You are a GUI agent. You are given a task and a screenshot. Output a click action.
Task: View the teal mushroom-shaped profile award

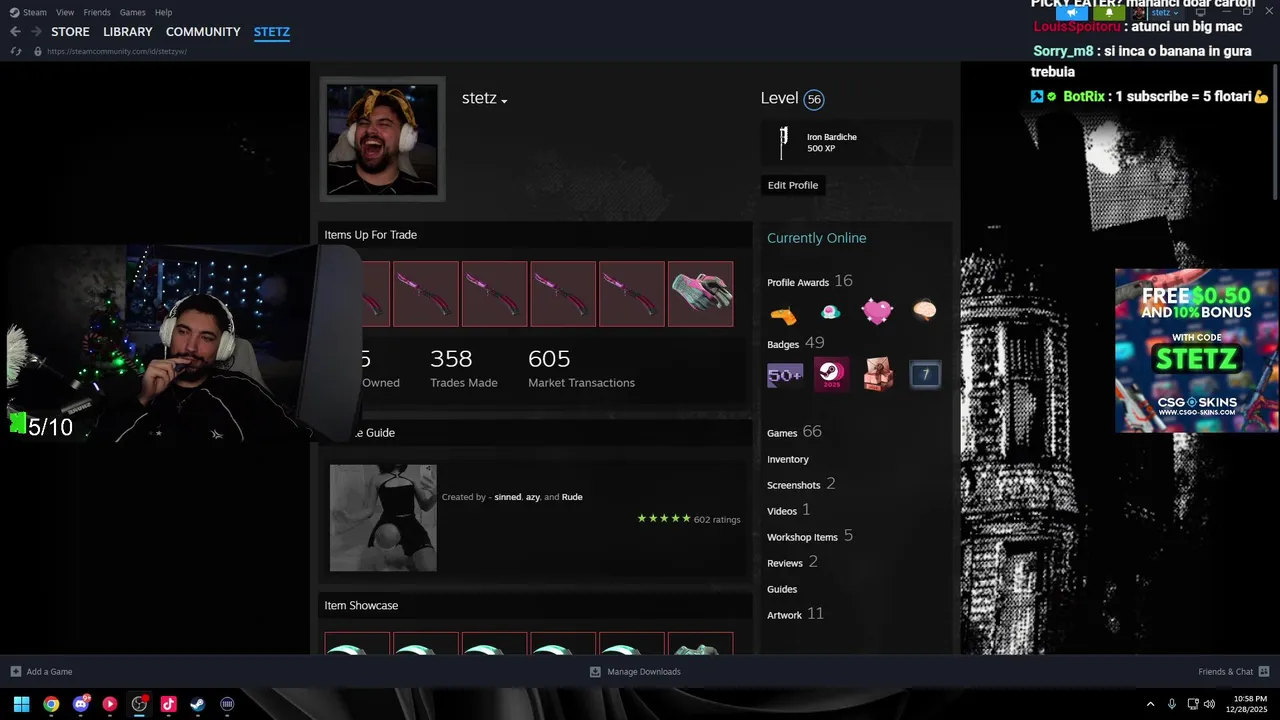click(x=830, y=312)
